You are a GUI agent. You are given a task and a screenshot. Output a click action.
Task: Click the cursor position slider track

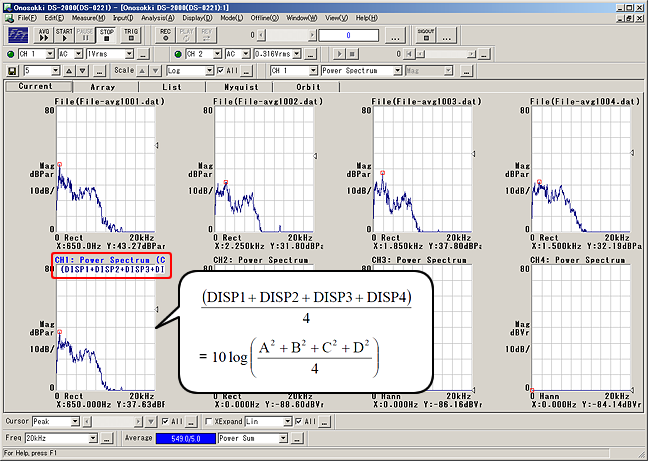tap(112, 422)
